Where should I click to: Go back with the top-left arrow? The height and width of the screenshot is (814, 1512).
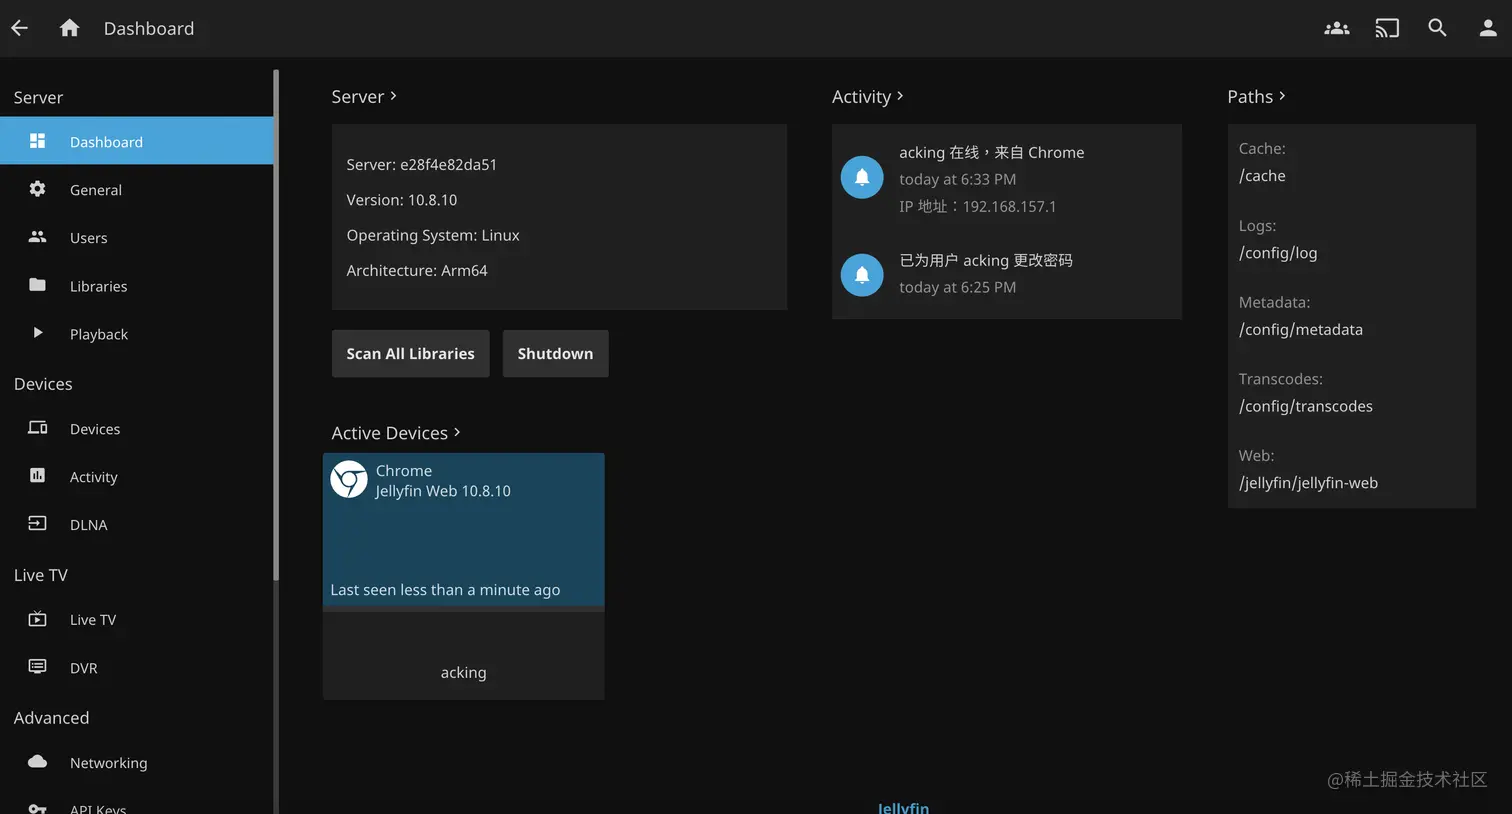pos(19,28)
